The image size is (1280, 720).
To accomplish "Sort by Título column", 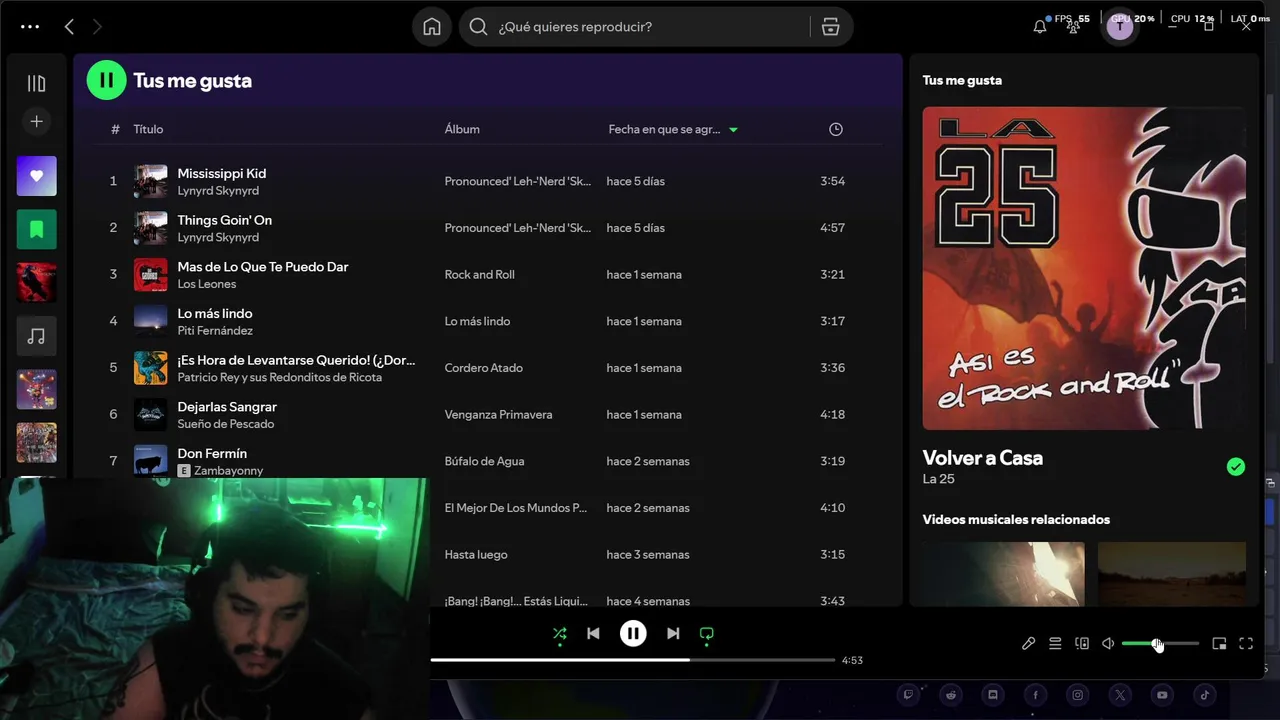I will (148, 129).
